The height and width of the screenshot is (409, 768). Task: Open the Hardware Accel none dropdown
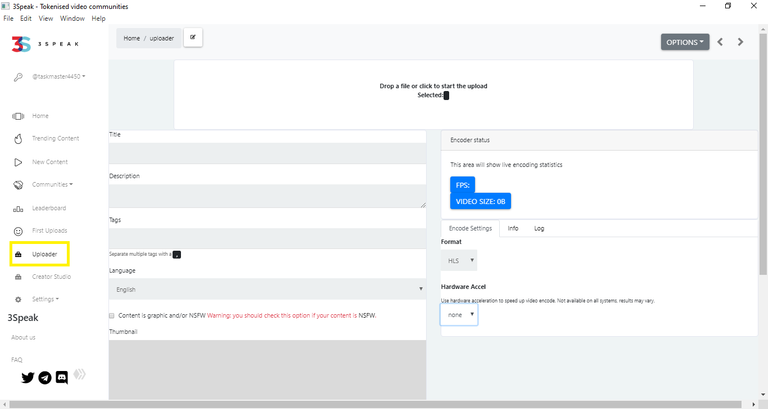pos(459,315)
